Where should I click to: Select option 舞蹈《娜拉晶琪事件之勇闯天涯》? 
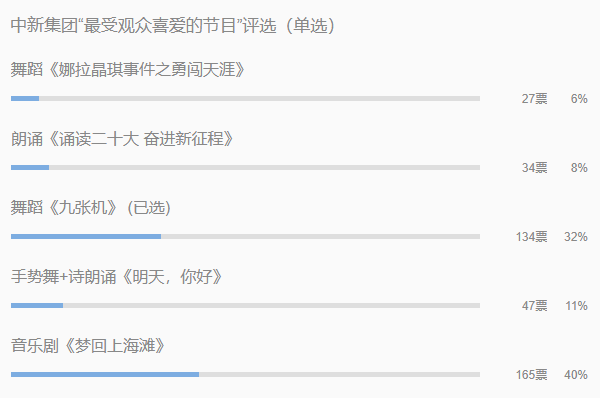click(x=127, y=70)
